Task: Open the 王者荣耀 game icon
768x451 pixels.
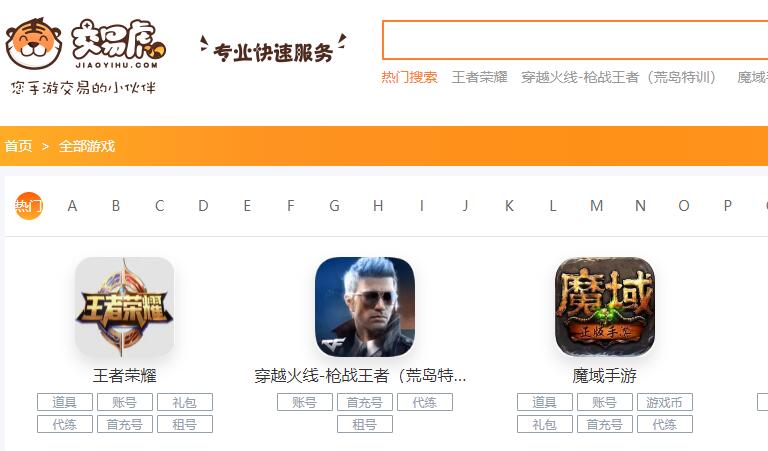Action: point(124,307)
